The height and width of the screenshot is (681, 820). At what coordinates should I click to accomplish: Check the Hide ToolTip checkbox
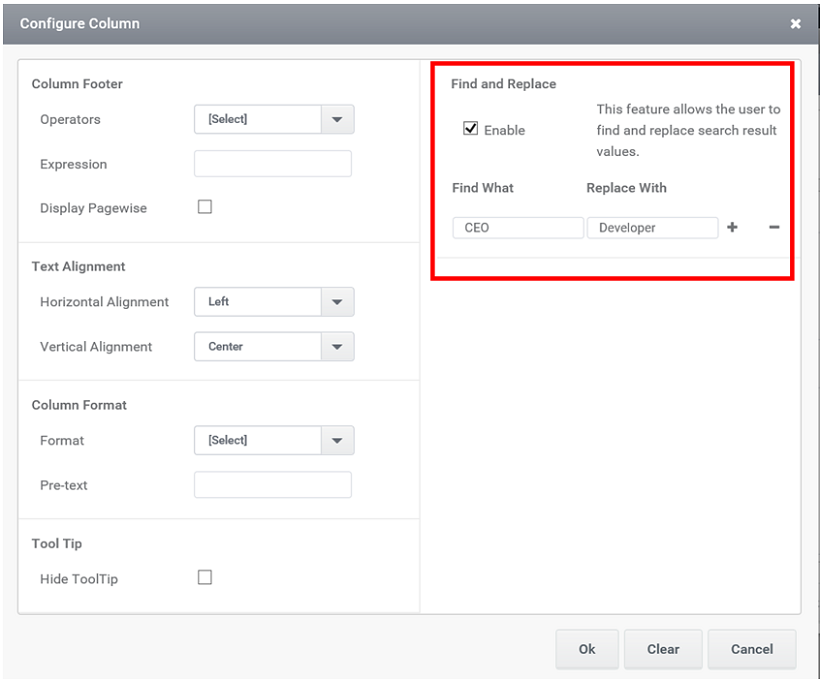[x=205, y=577]
